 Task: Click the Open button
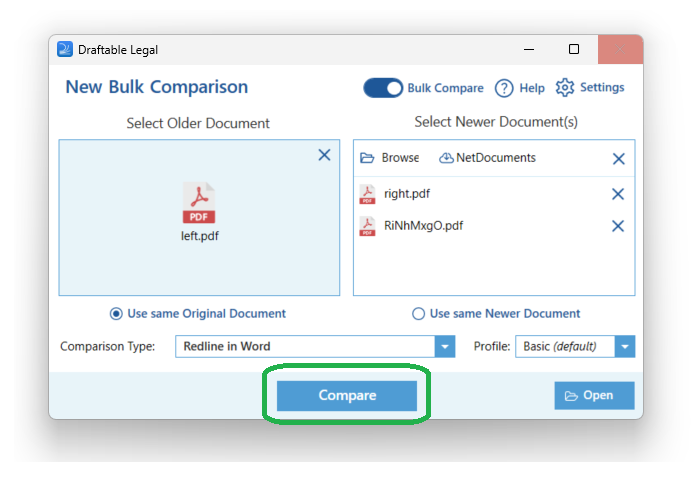[594, 395]
